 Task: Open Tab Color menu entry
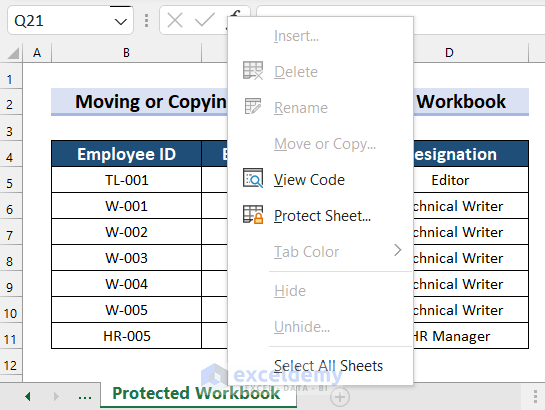point(320,252)
